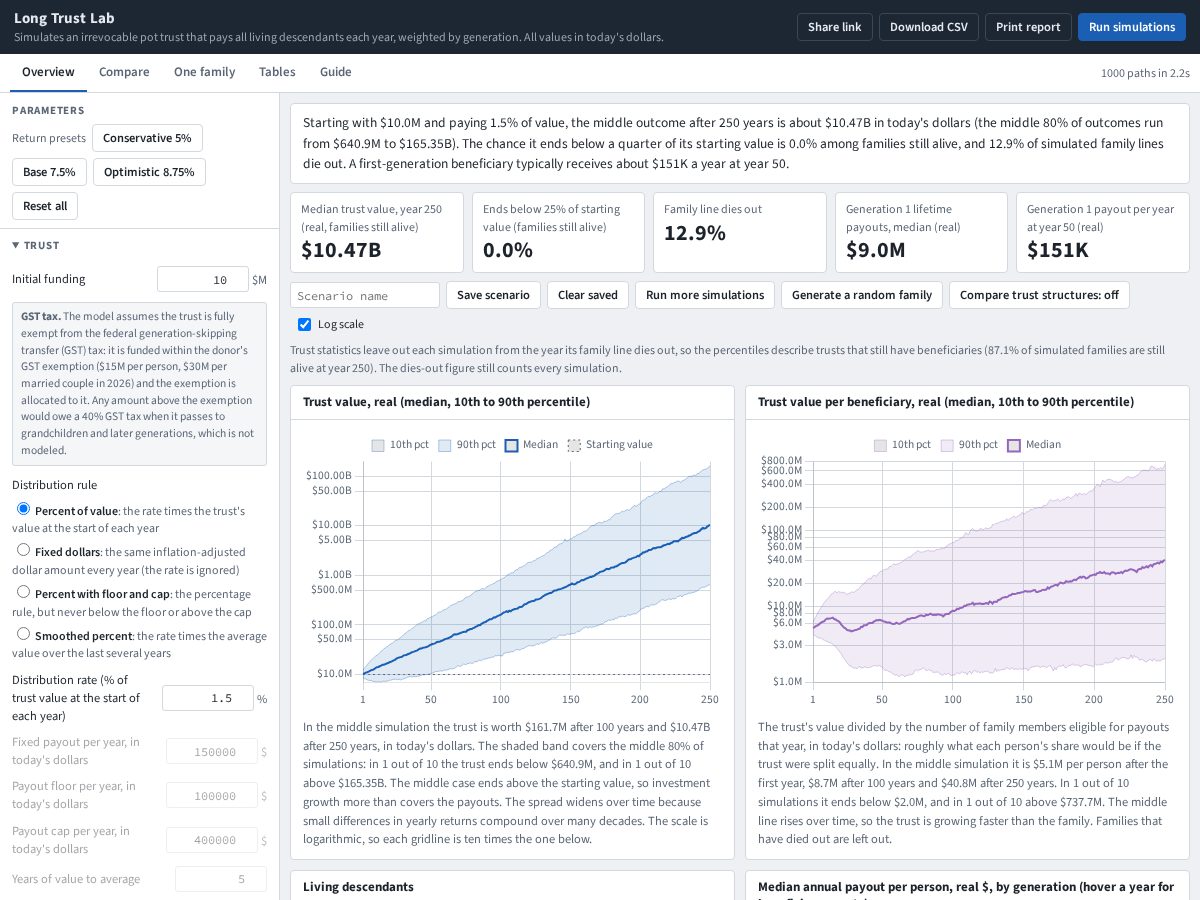This screenshot has width=1200, height=900.
Task: Select Fixed dollars distribution rule
Action: pyautogui.click(x=24, y=550)
